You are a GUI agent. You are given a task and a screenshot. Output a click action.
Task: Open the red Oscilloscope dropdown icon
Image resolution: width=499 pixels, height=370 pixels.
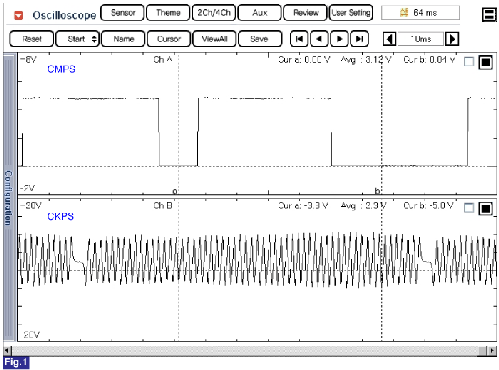(x=19, y=15)
